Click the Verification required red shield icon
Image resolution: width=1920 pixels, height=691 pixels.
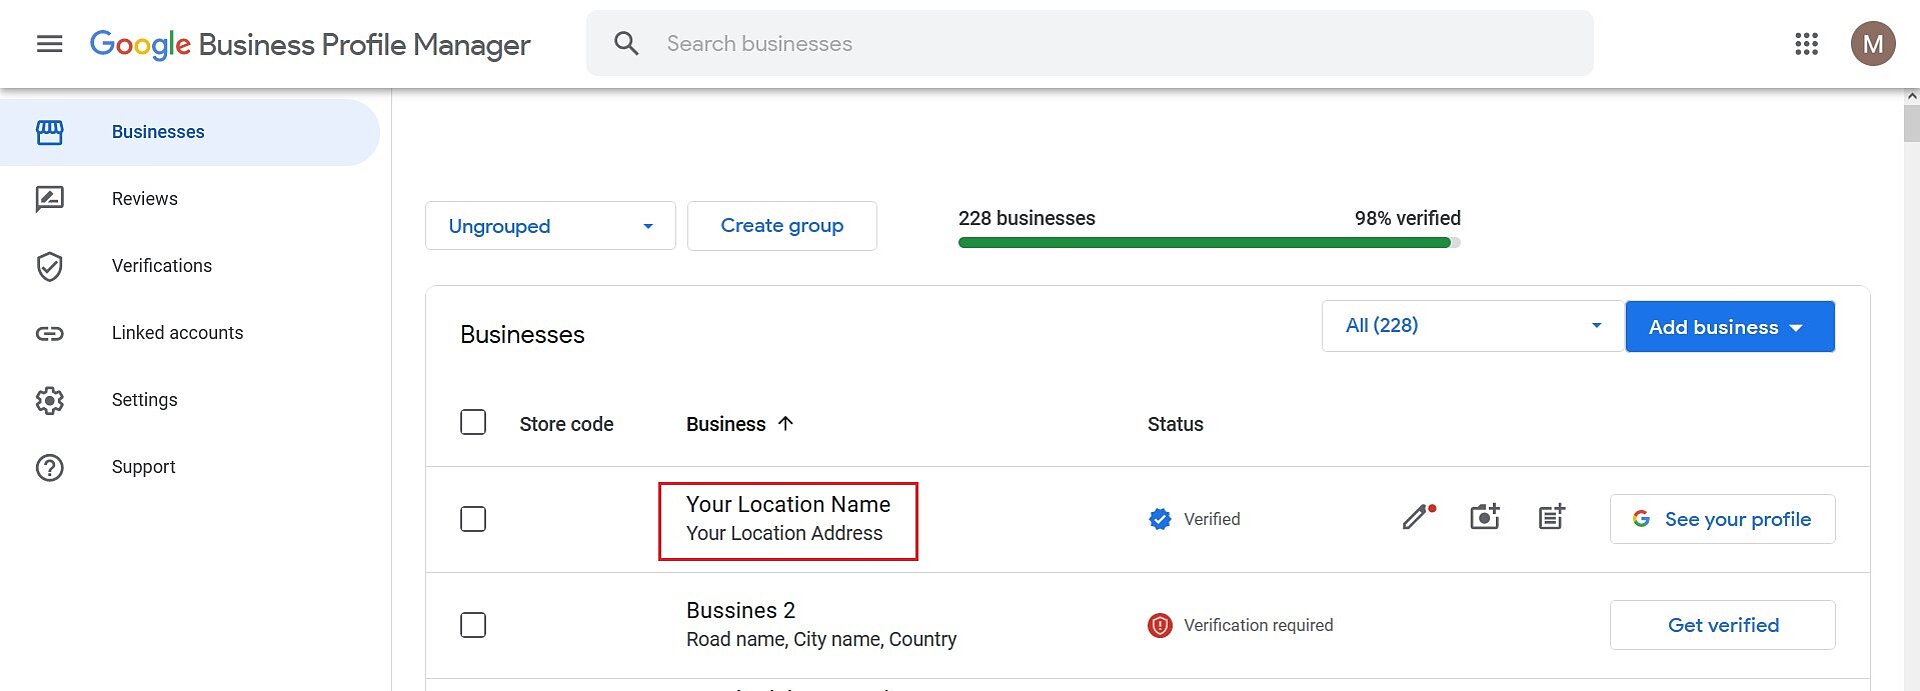[1160, 625]
